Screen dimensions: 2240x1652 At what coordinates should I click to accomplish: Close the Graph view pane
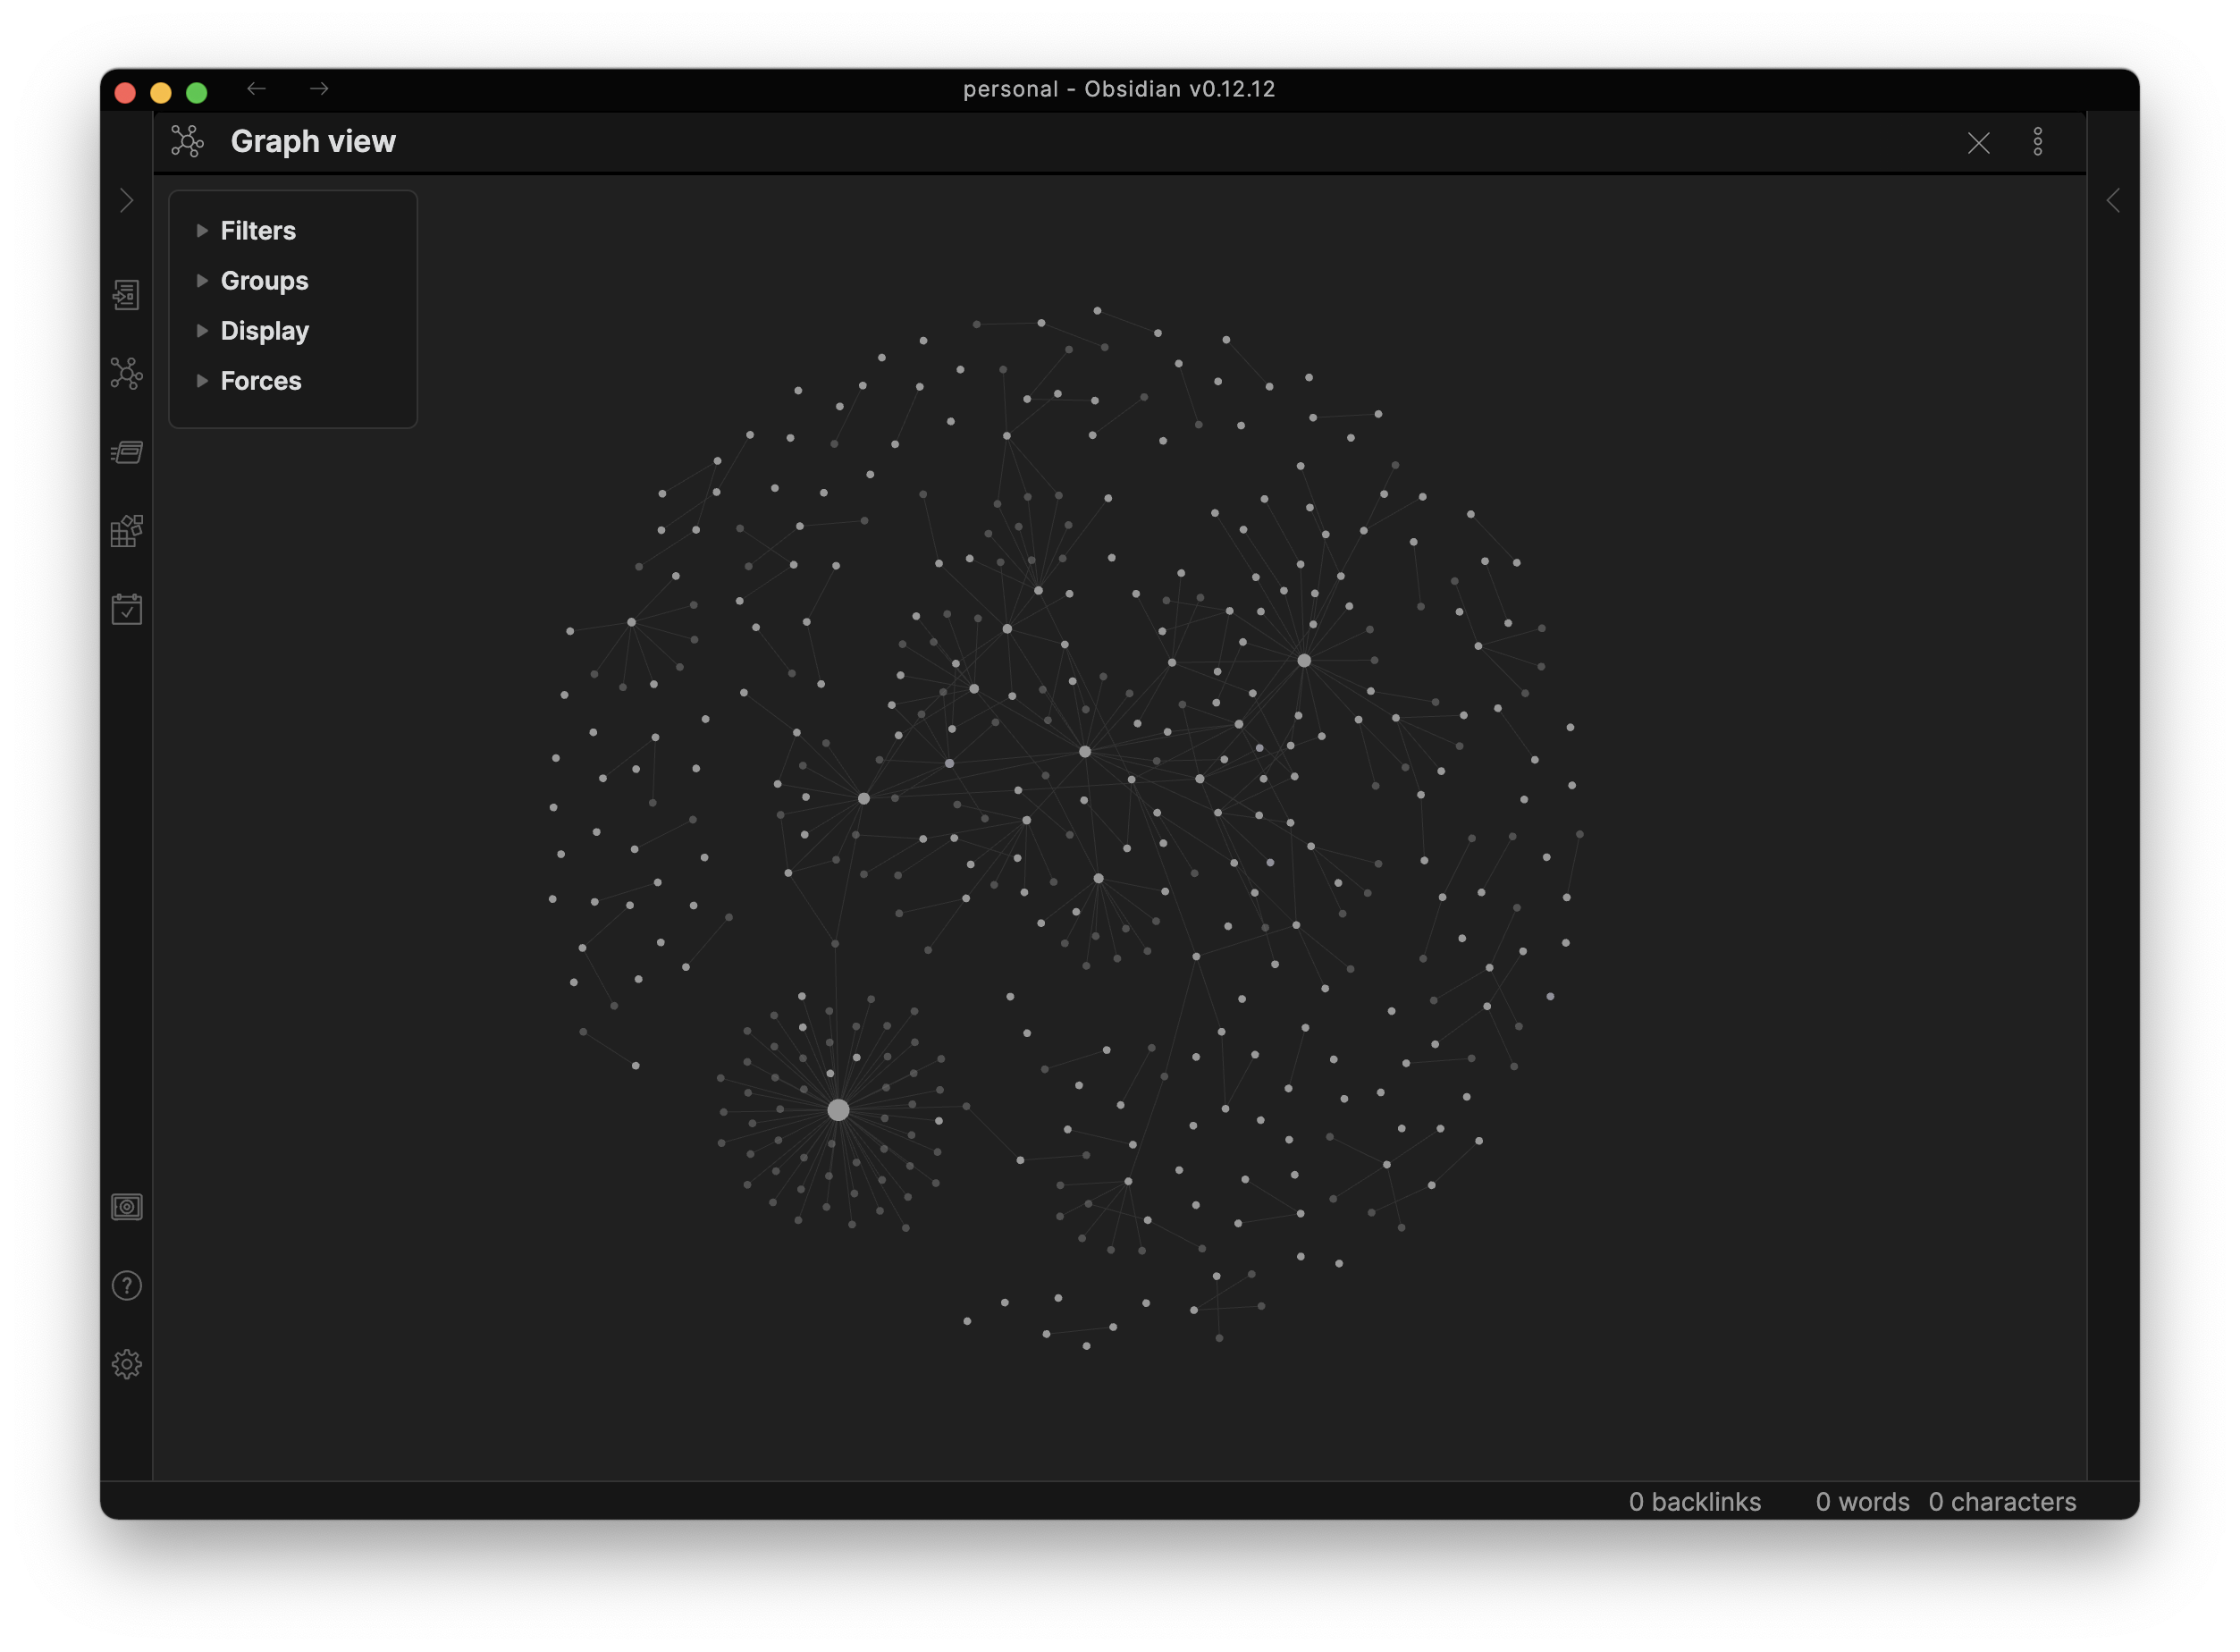1978,143
